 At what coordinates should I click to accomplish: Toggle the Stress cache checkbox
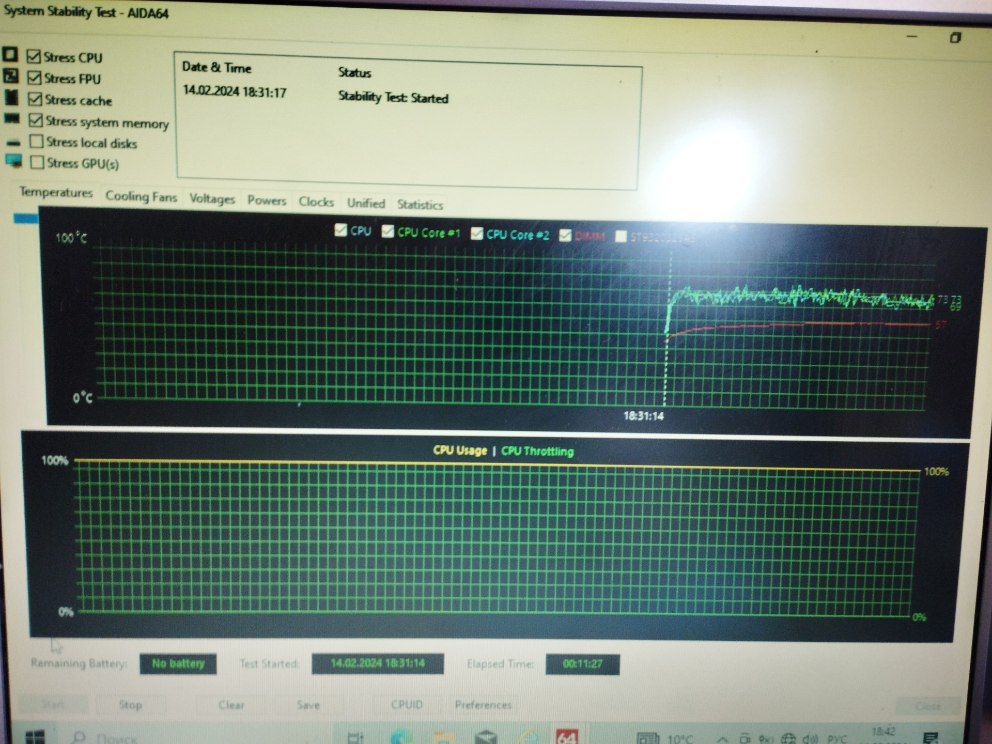pos(35,99)
